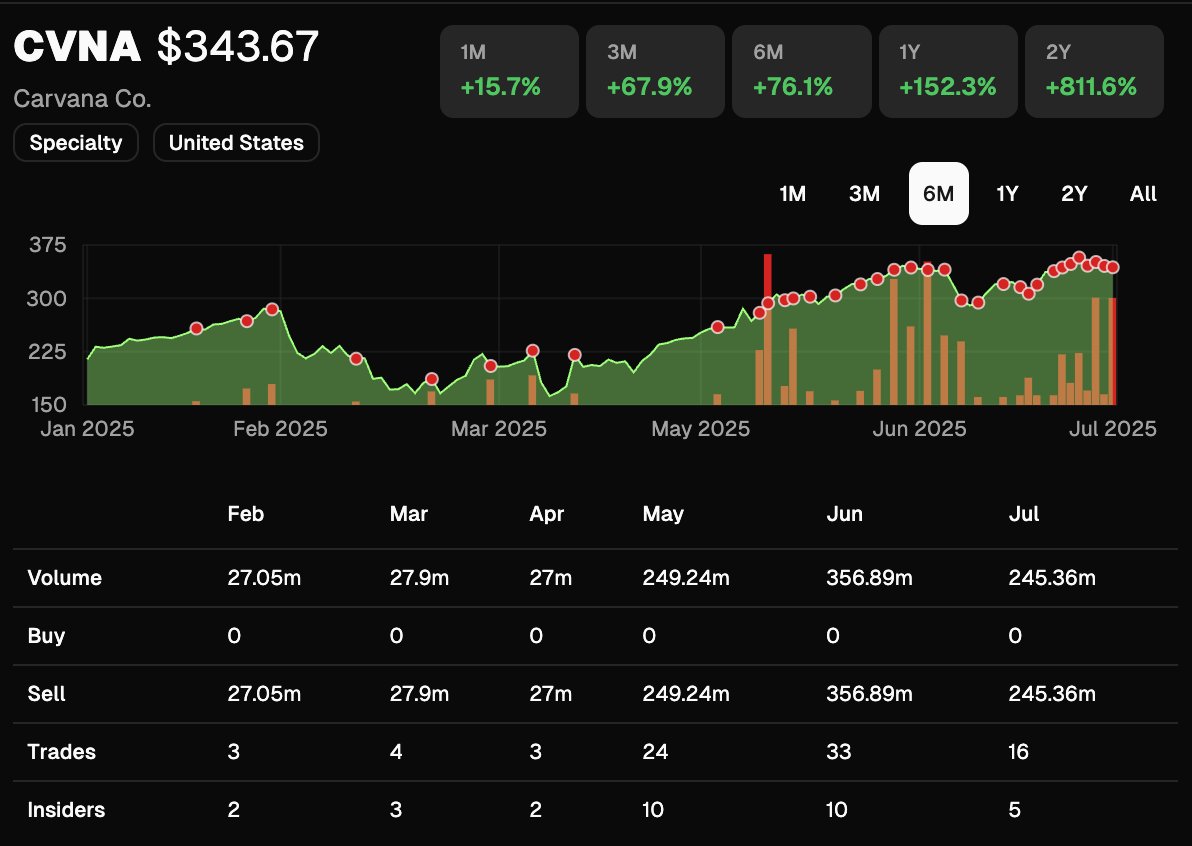Click the Sell value 356.89m for Jun
The height and width of the screenshot is (846, 1192).
coord(869,694)
